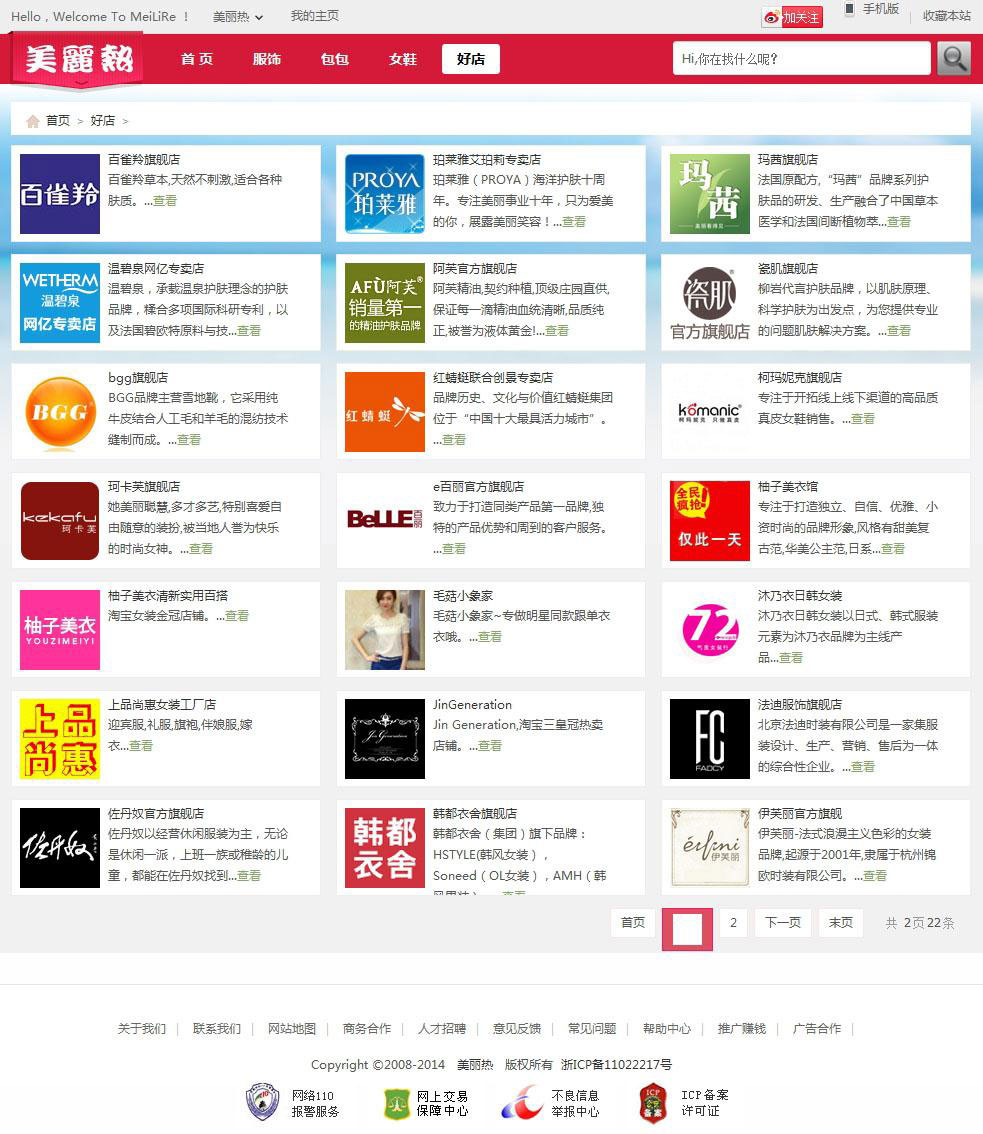The width and height of the screenshot is (983, 1134).
Task: Open the kekafu 珂卡芙 logo
Action: point(60,521)
